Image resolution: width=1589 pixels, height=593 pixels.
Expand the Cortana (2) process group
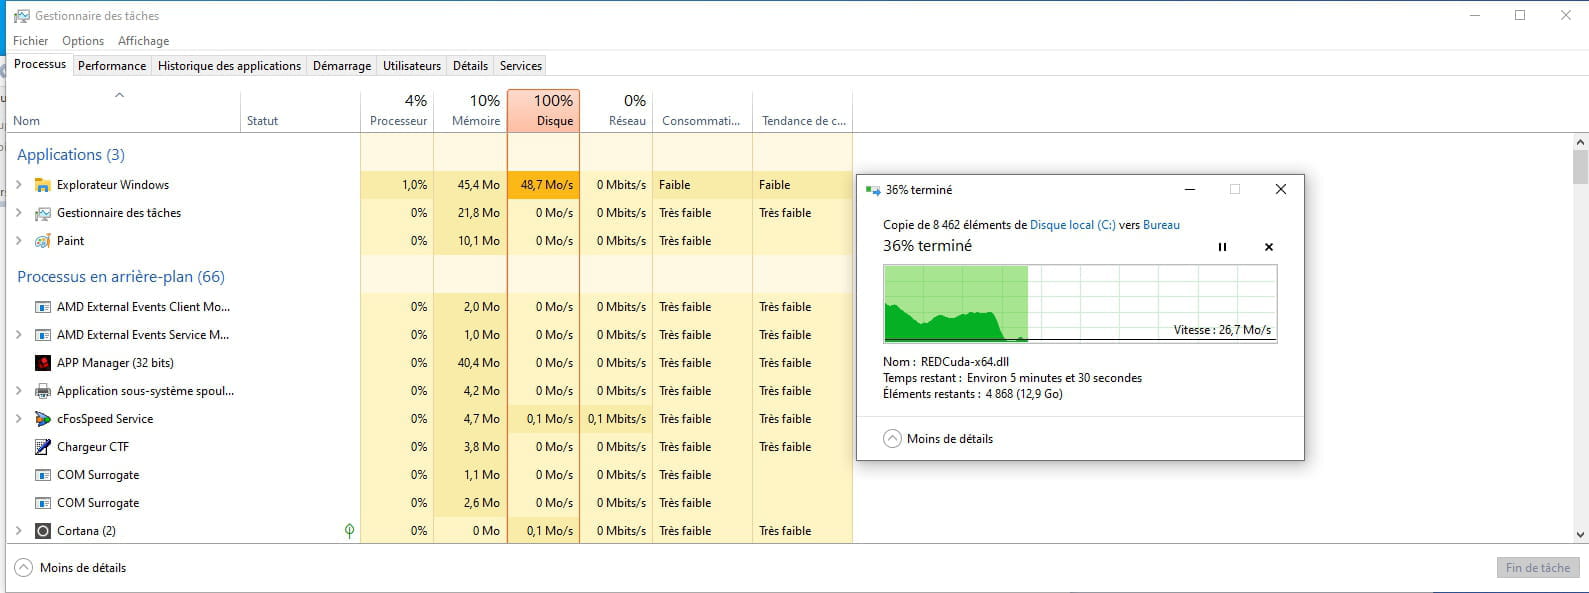click(18, 531)
